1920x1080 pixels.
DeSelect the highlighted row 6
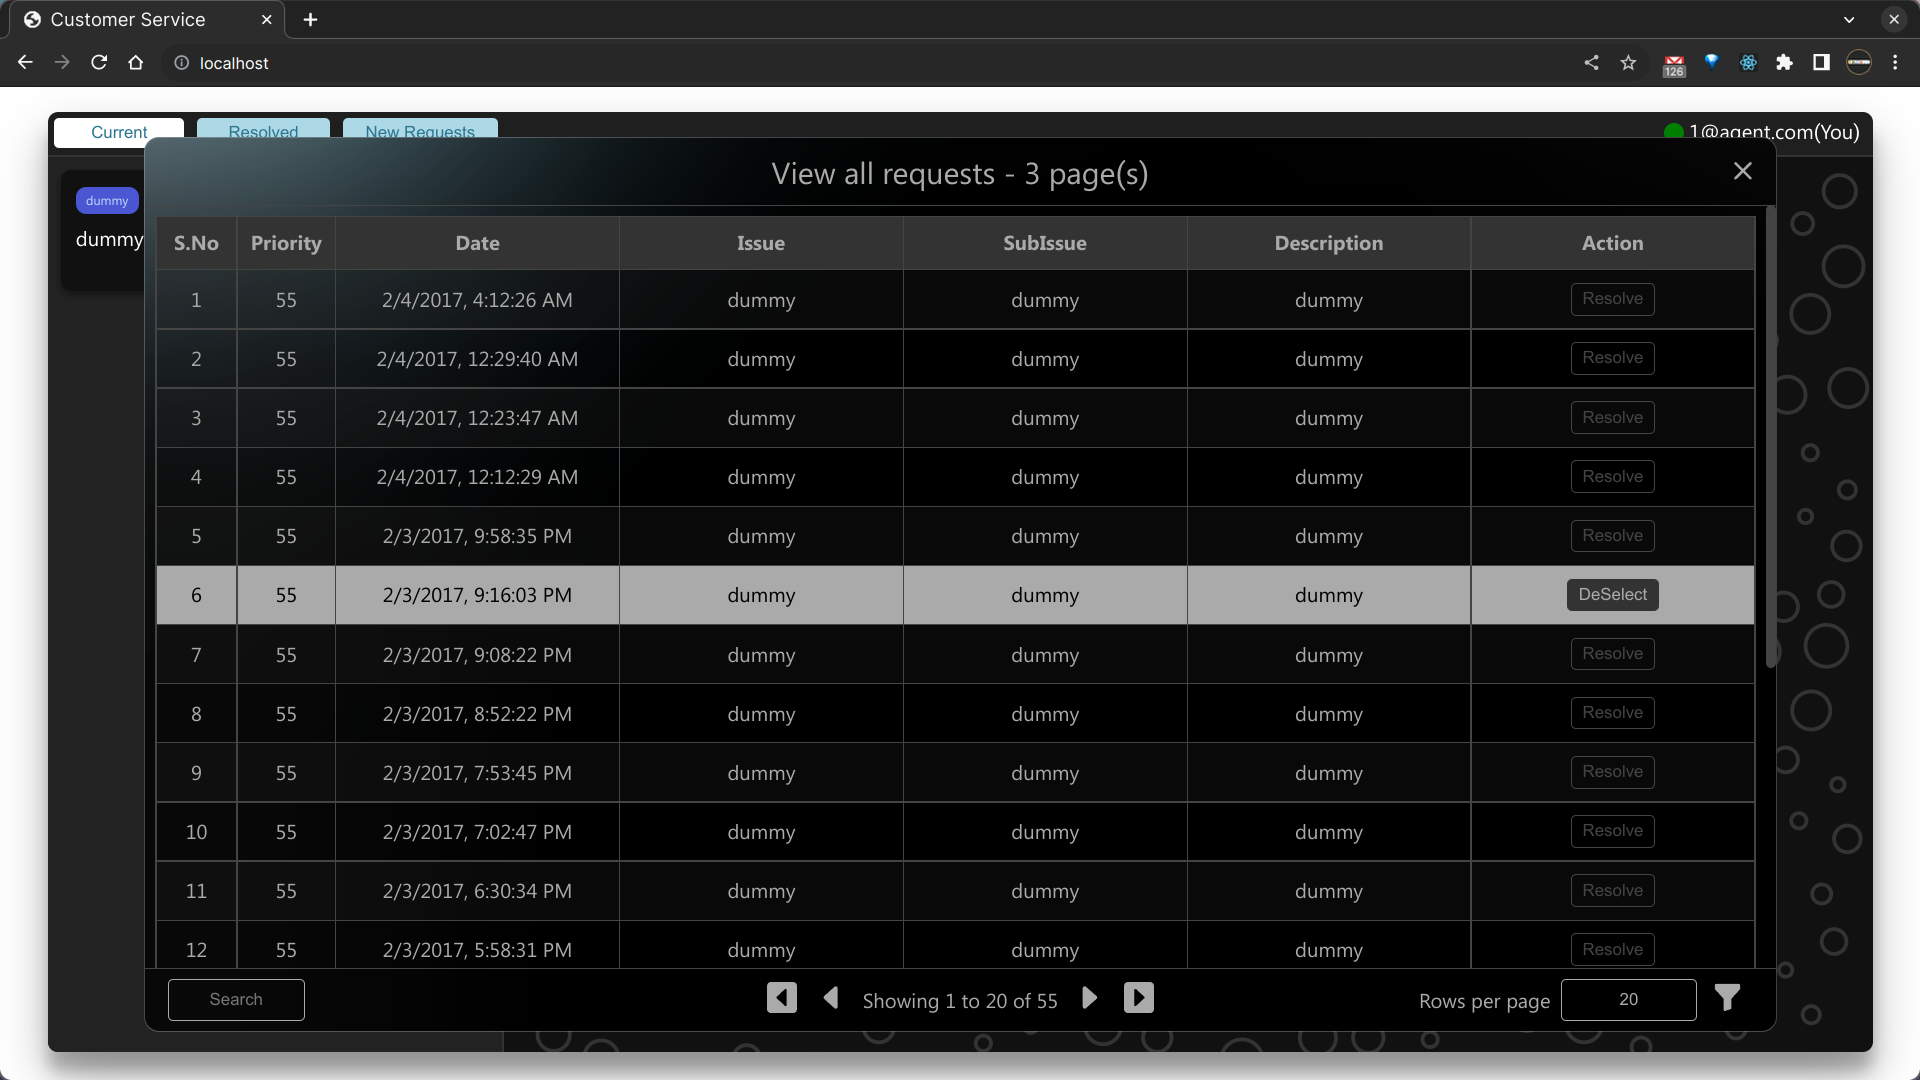(x=1612, y=595)
